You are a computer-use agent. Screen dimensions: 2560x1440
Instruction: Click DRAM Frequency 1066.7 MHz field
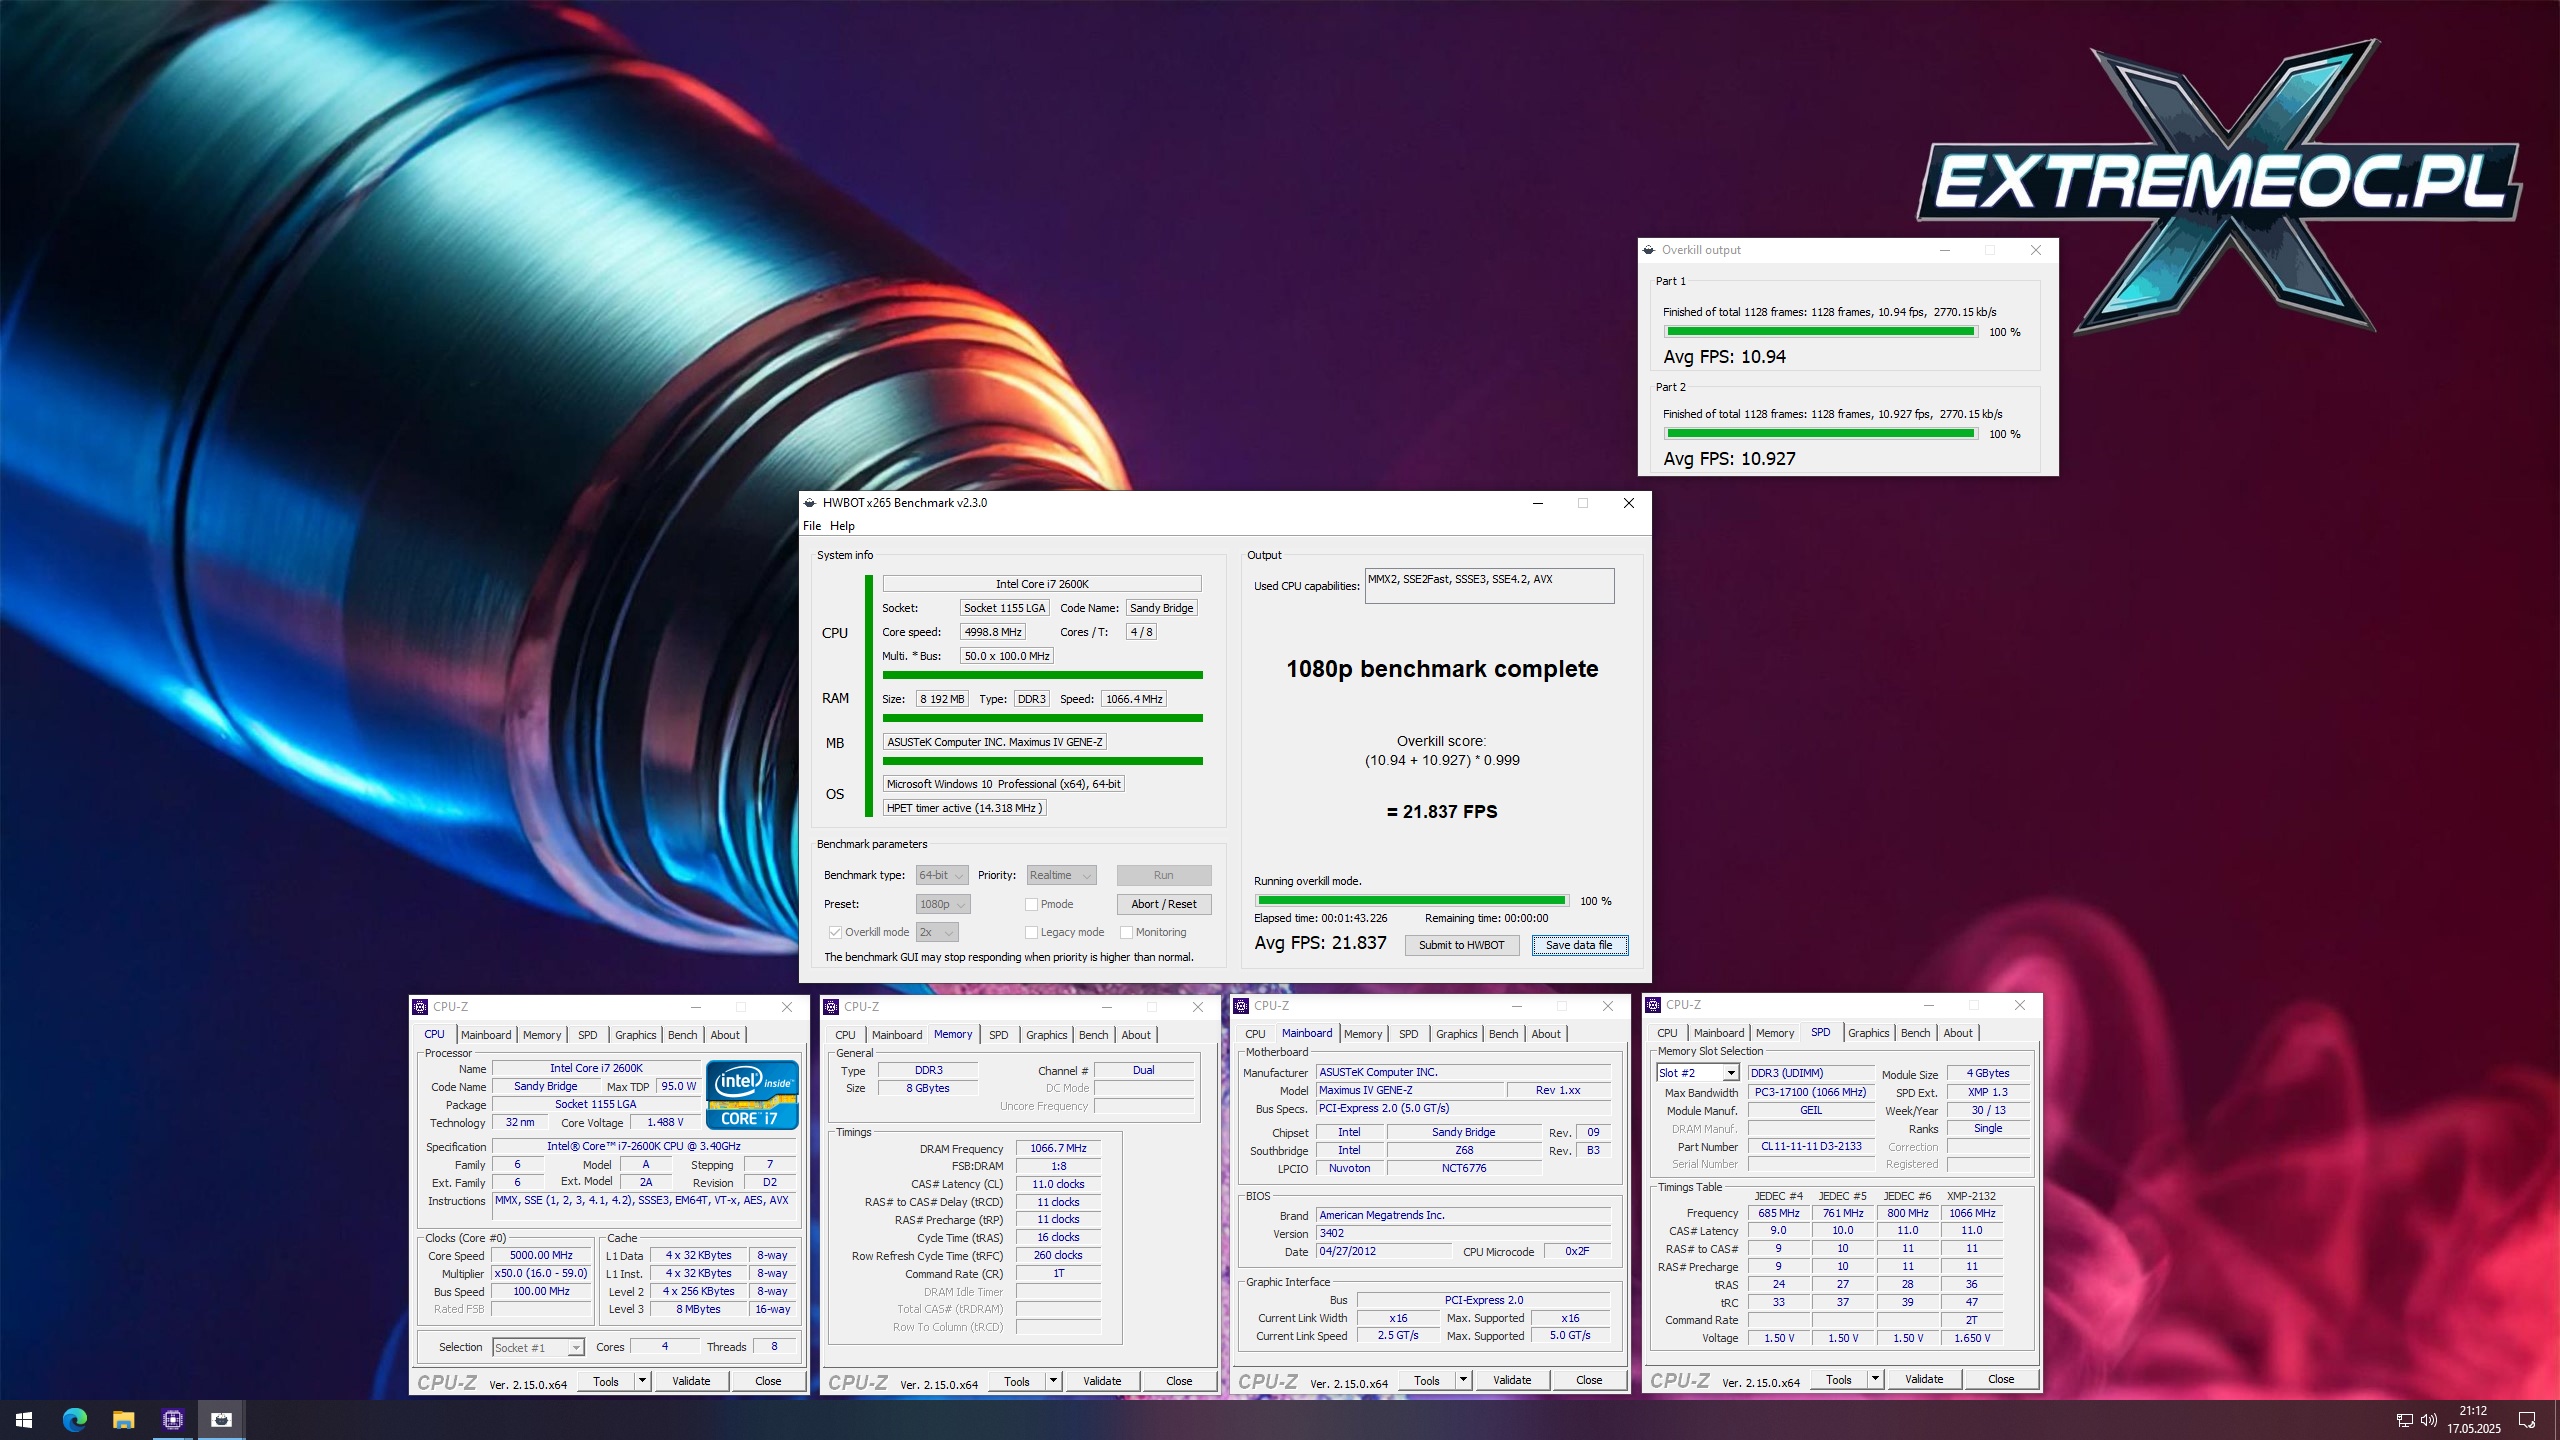point(1058,1149)
